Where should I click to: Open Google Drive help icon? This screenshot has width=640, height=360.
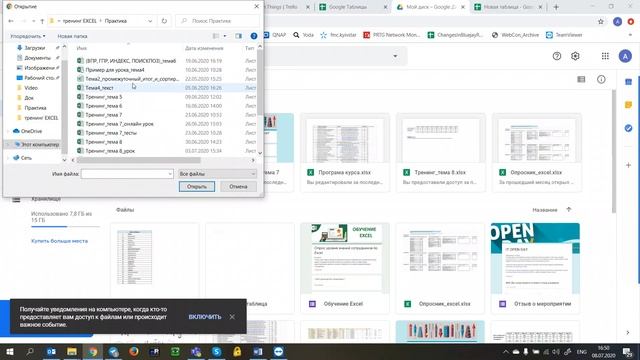557,56
